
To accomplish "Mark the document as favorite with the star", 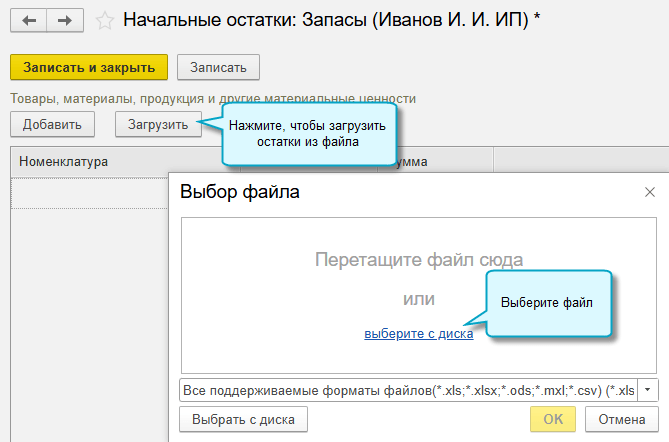I will pyautogui.click(x=104, y=19).
